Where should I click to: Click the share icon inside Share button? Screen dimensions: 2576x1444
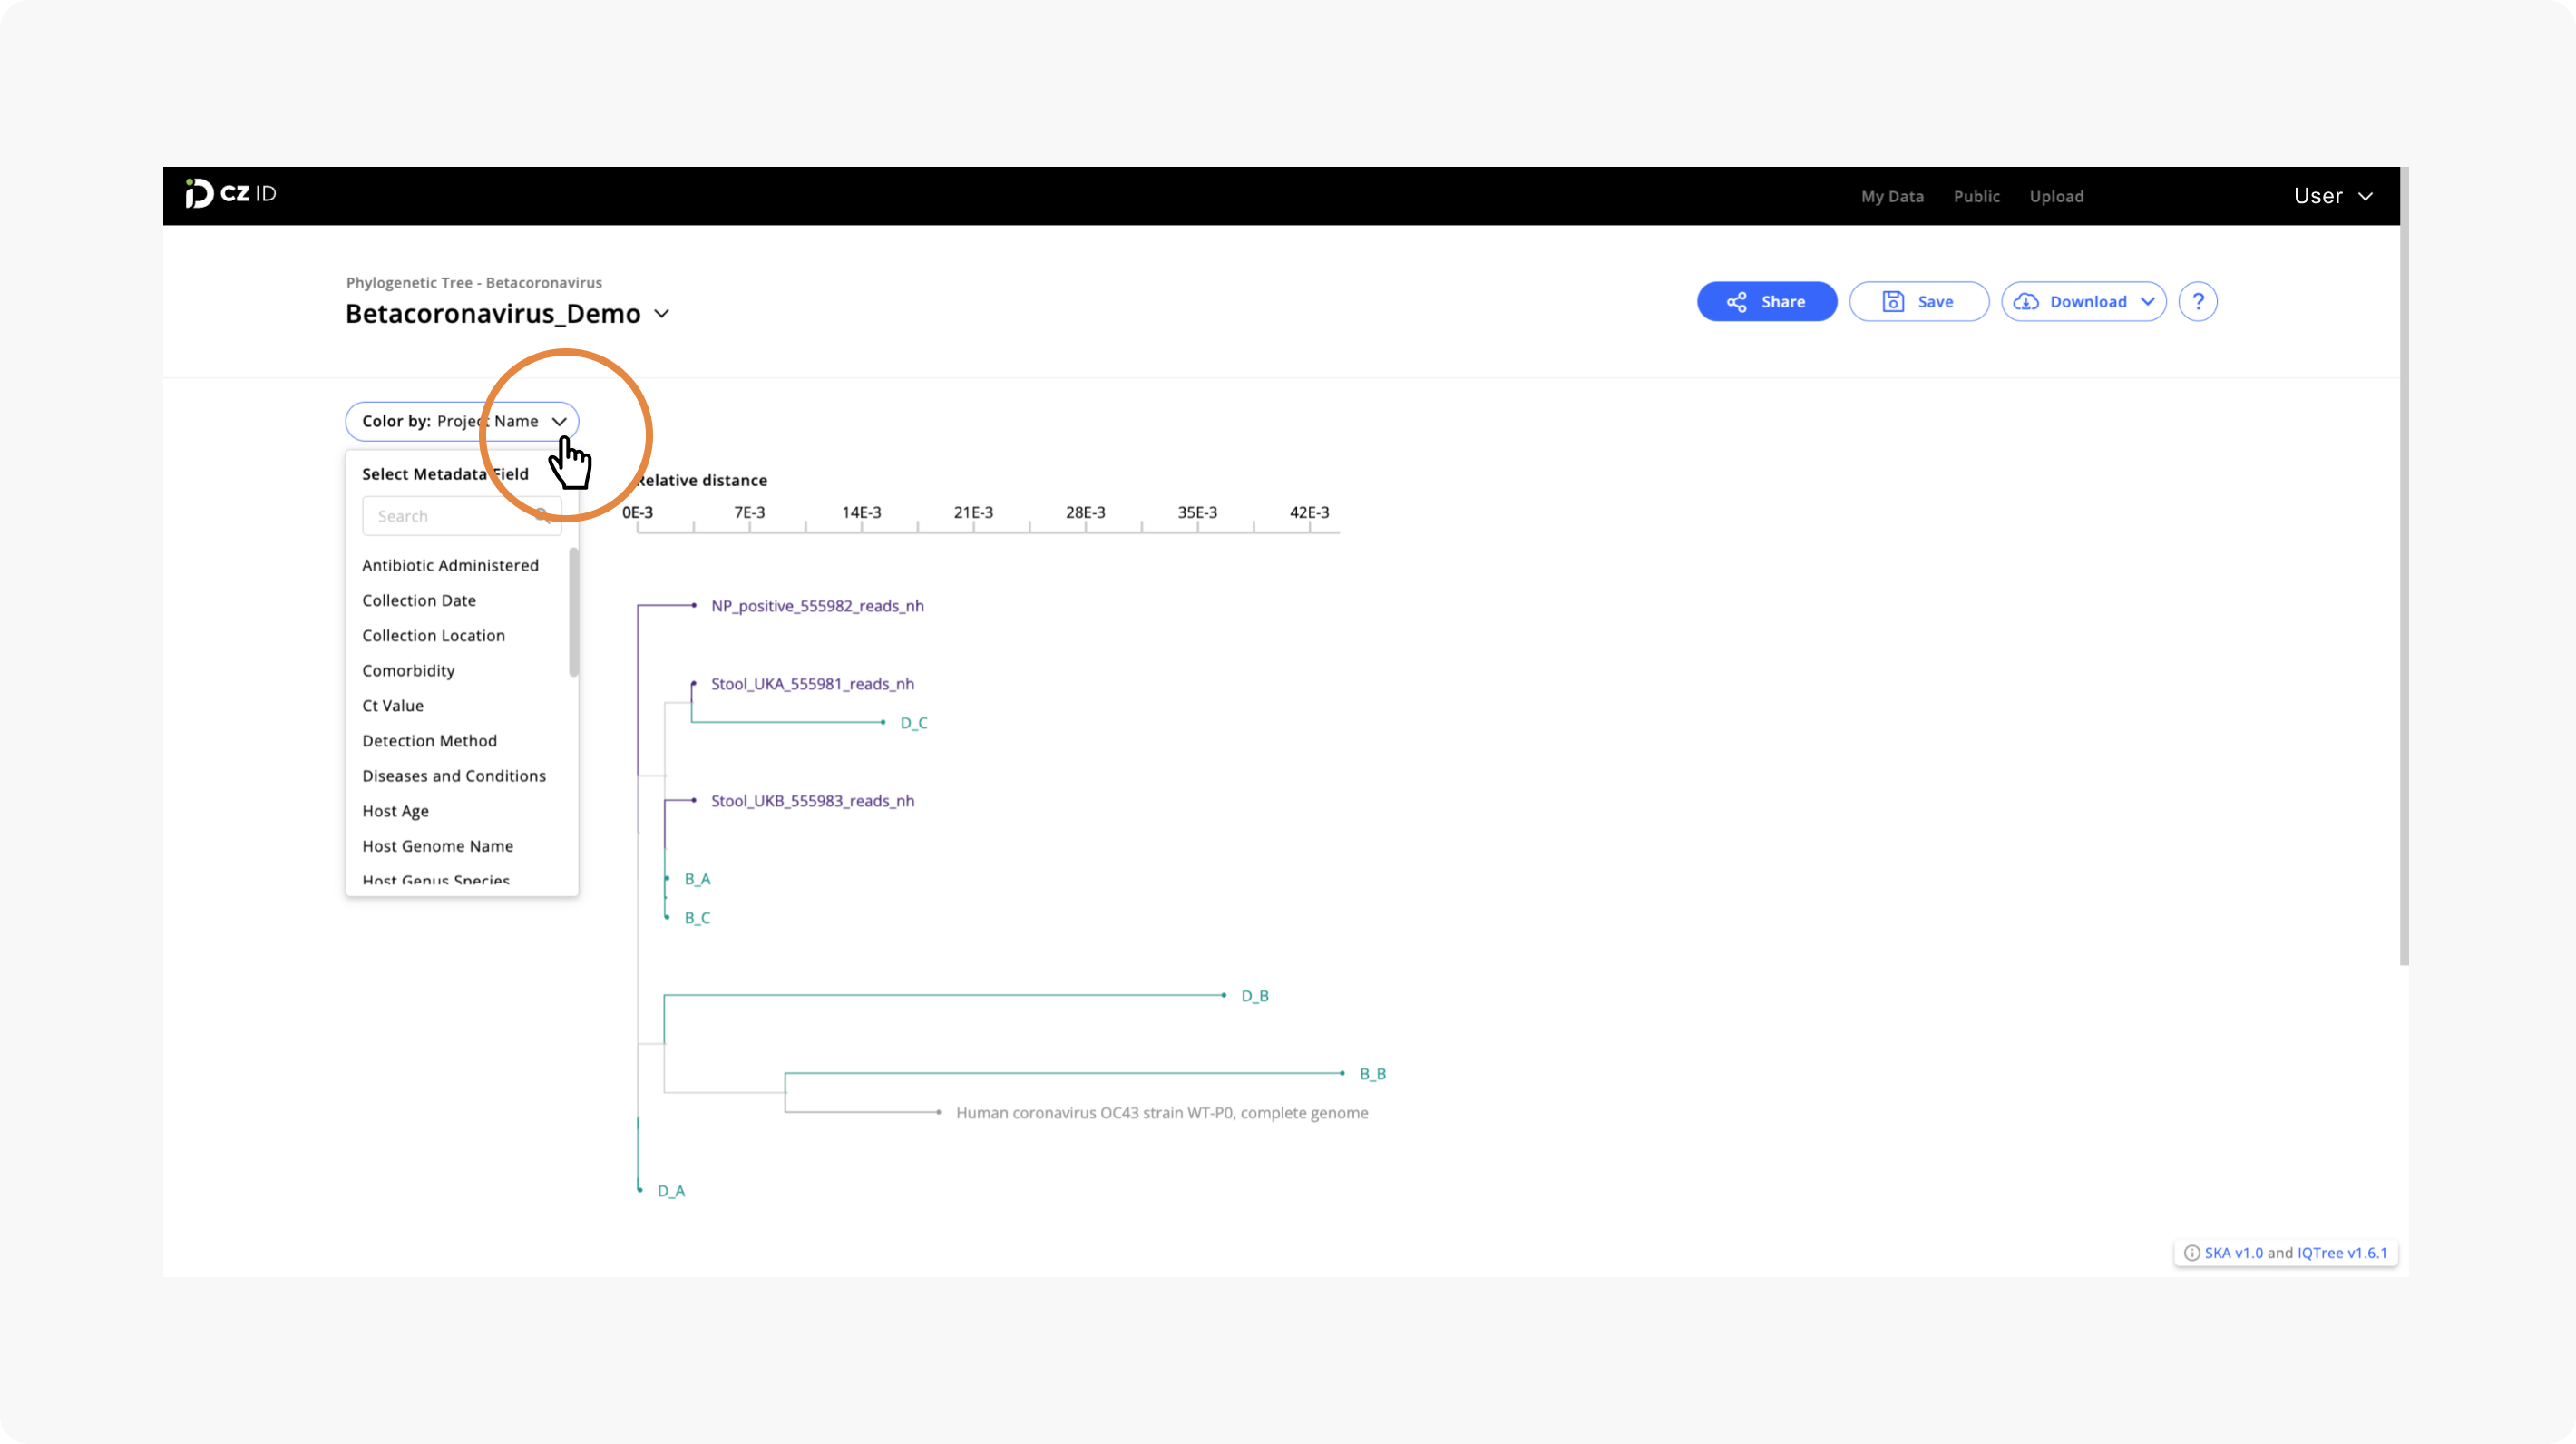click(x=1736, y=302)
